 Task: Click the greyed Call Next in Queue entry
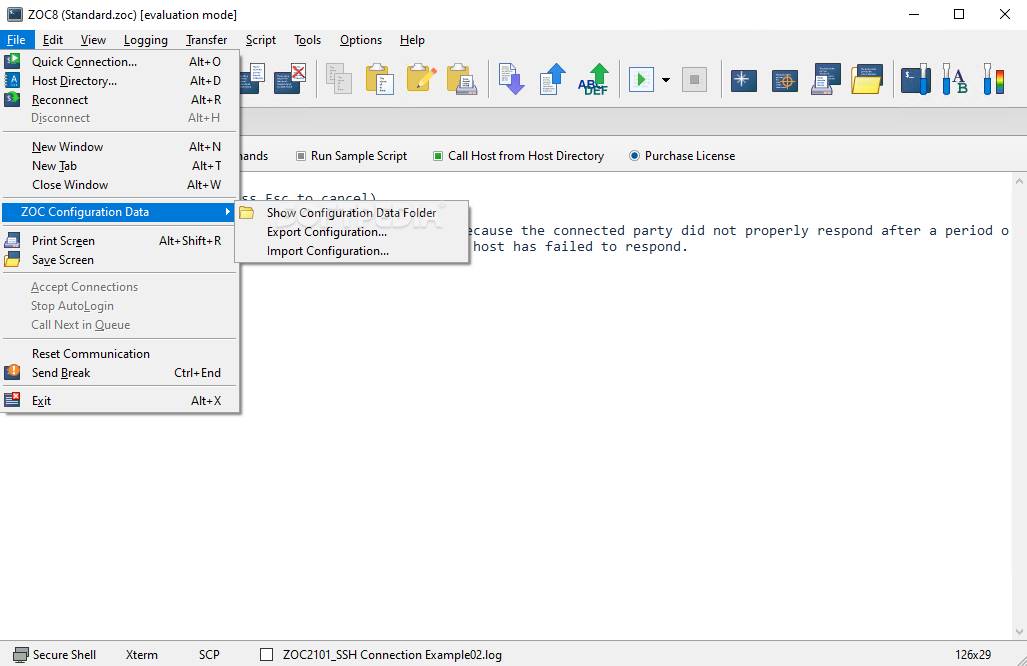coord(119,325)
